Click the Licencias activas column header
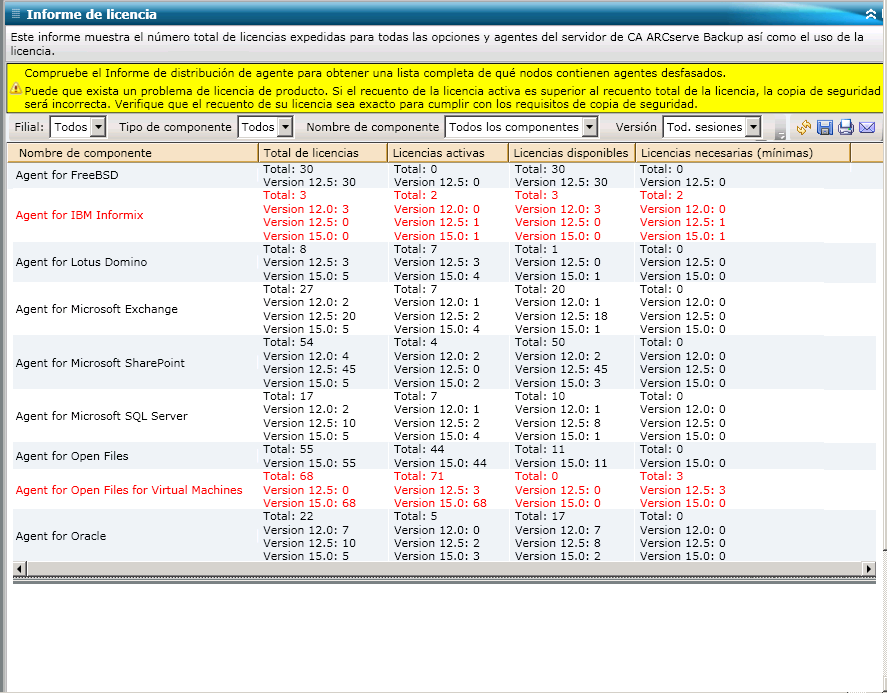 [x=448, y=153]
